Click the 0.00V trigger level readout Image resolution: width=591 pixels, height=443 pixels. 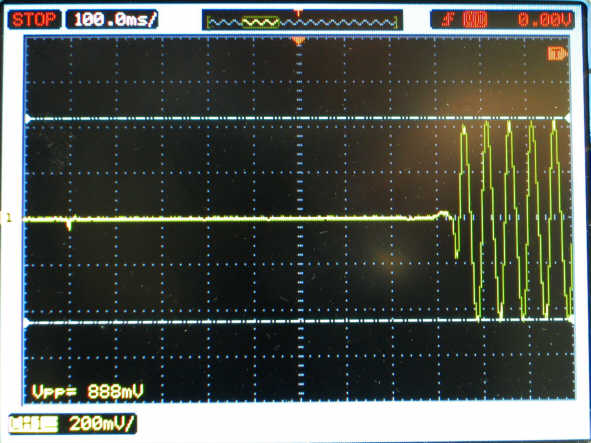tap(545, 20)
